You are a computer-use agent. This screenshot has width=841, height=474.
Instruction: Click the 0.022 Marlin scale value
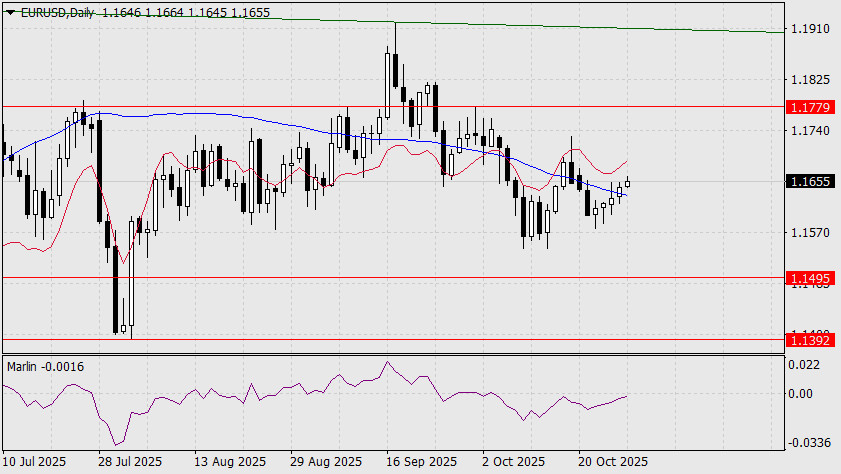coord(803,365)
